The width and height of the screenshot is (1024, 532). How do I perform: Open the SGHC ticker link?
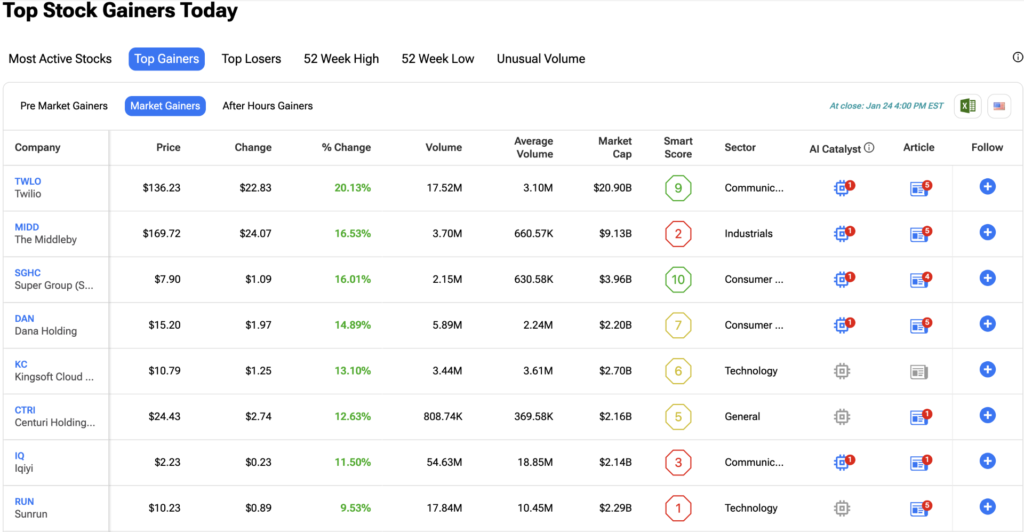coord(27,273)
